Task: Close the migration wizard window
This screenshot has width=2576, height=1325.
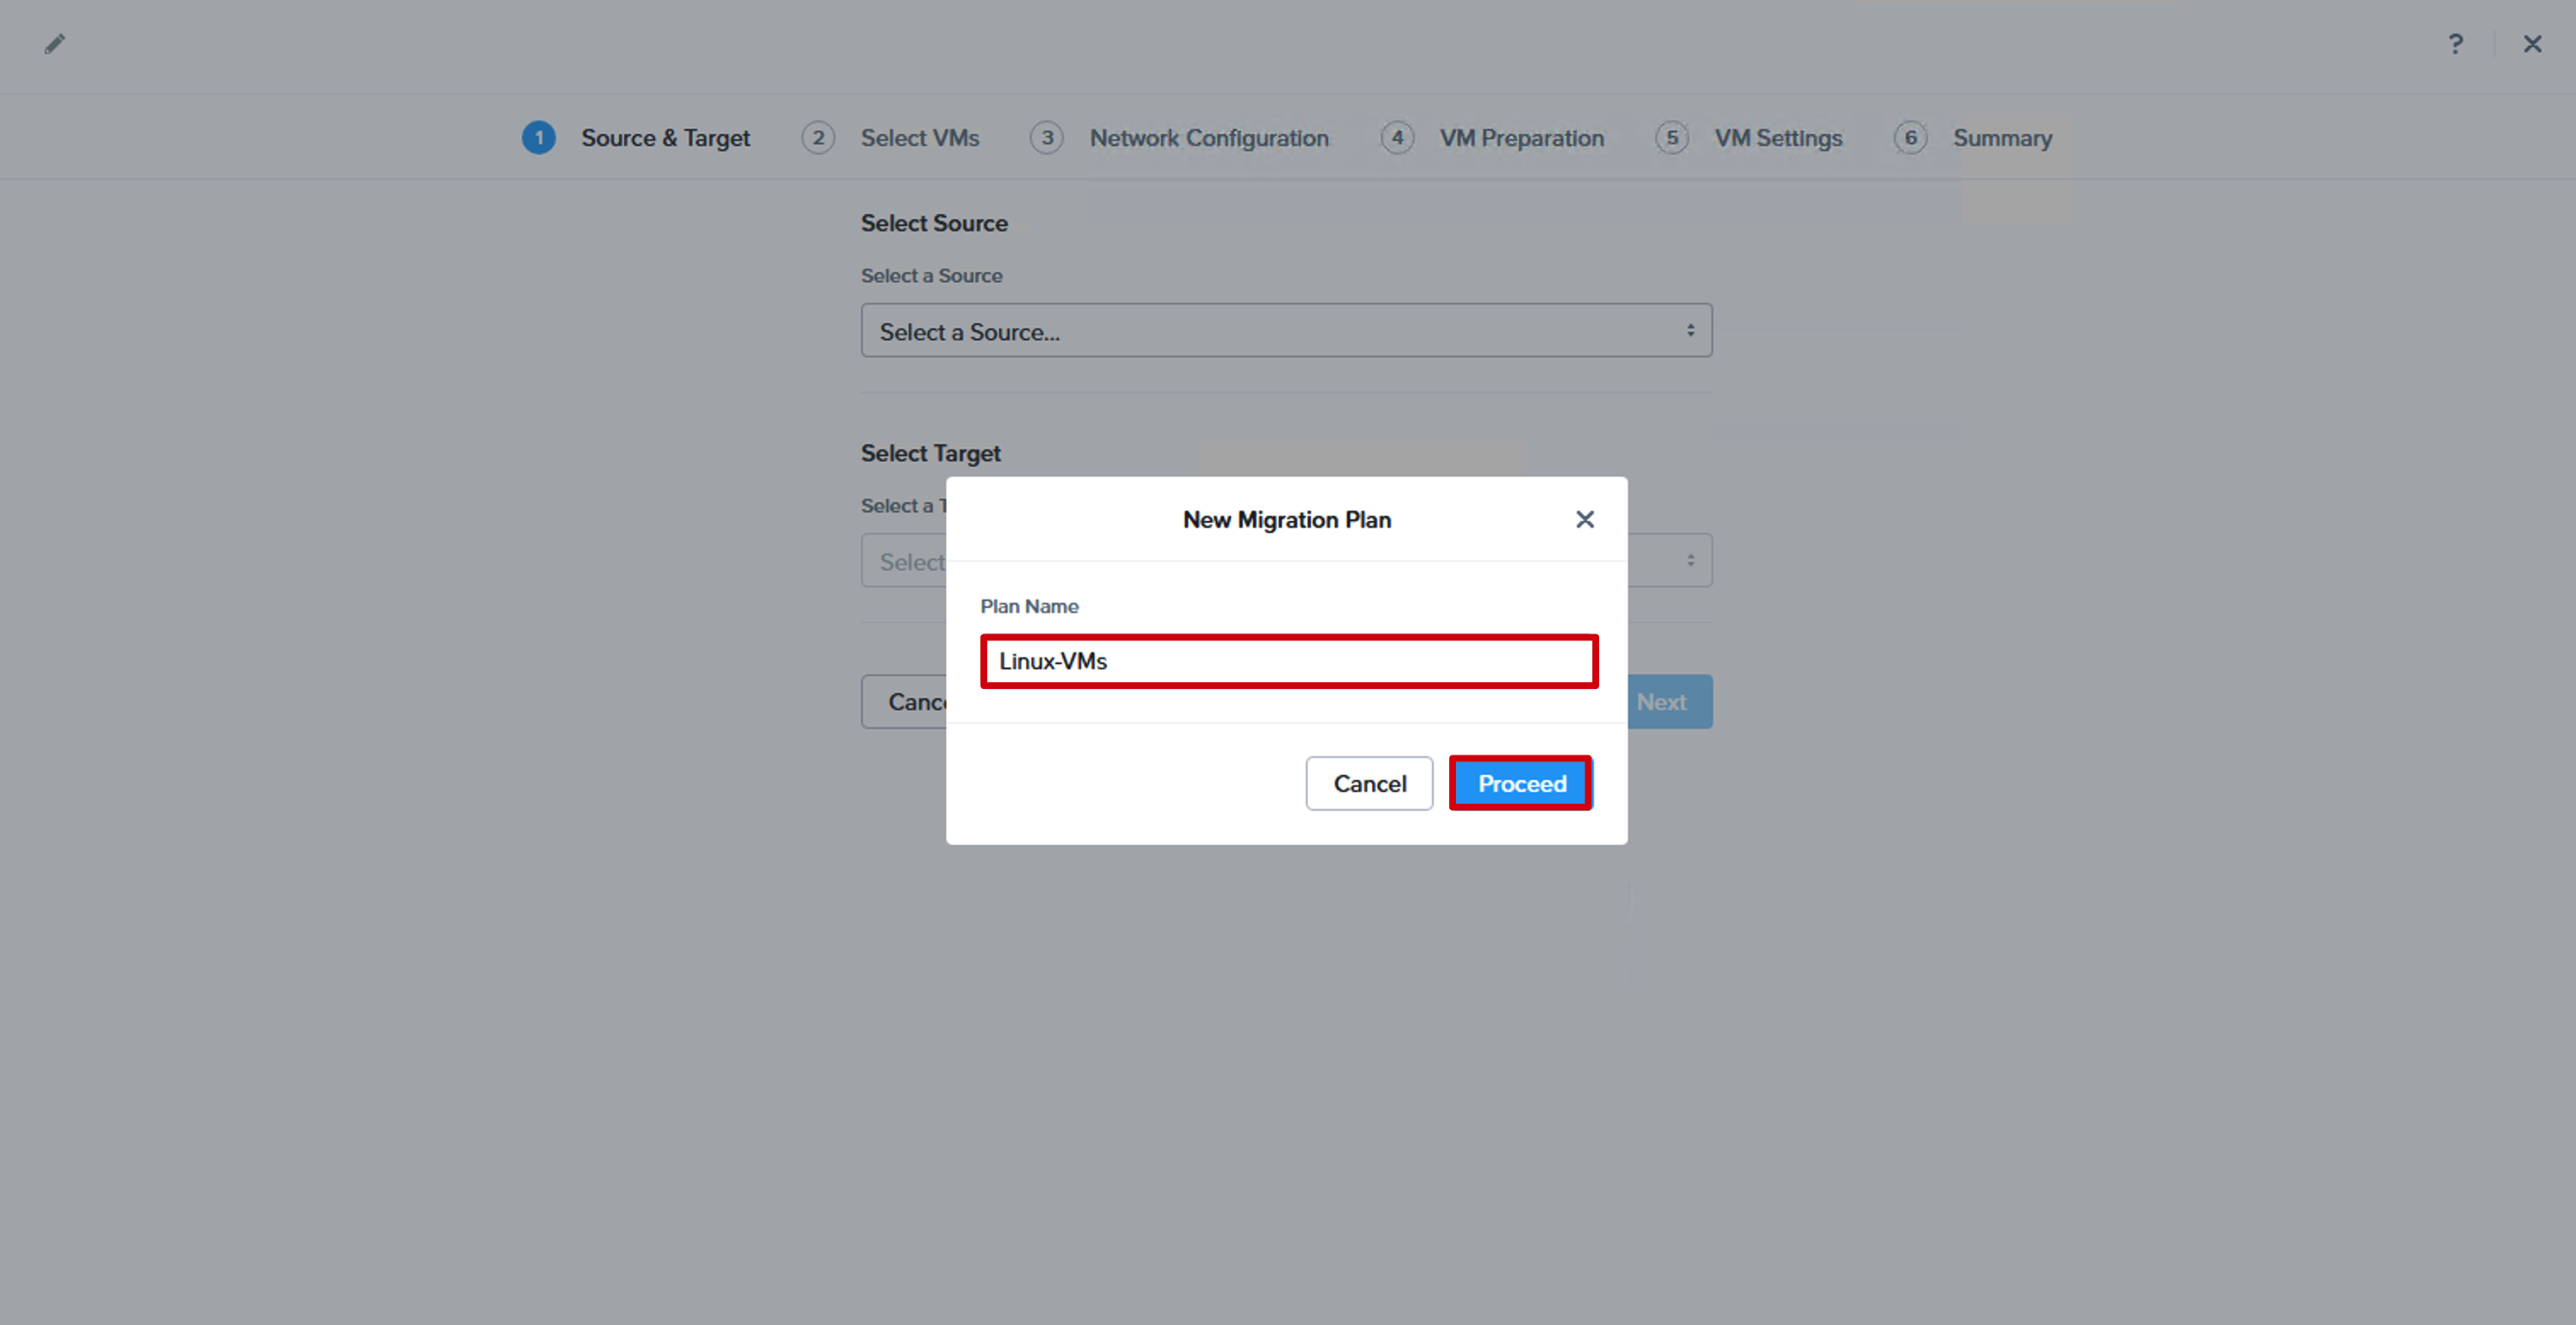Action: pyautogui.click(x=2532, y=44)
